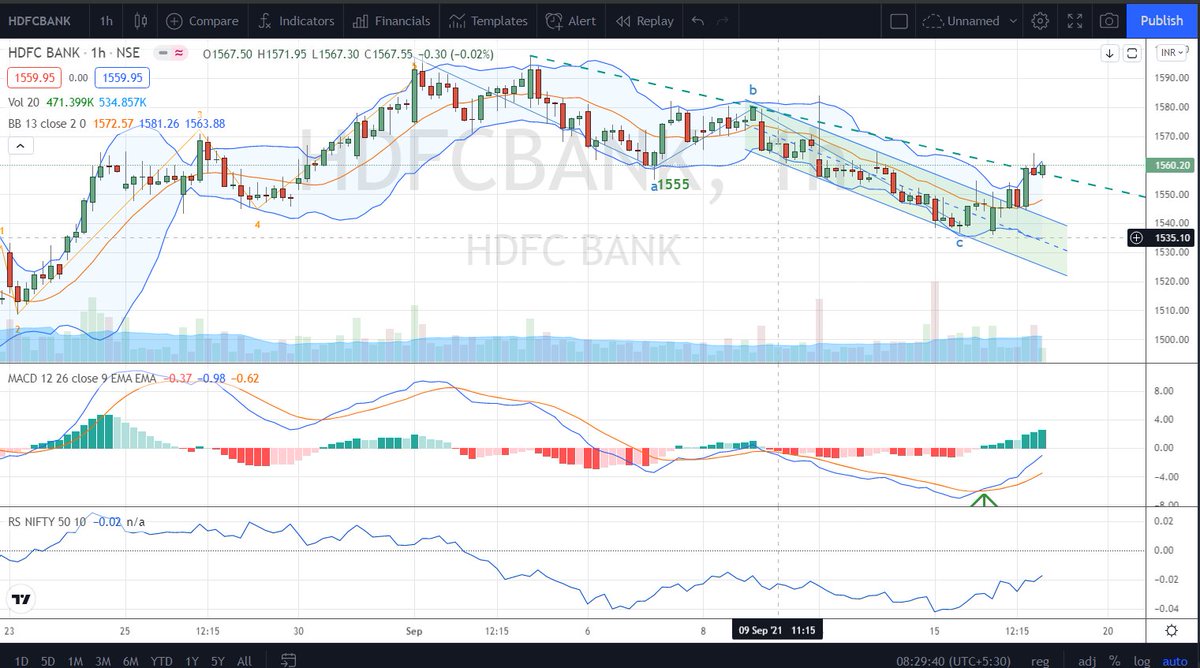This screenshot has height=668, width=1200.
Task: Click the green arrow marker on MACD
Action: click(985, 499)
